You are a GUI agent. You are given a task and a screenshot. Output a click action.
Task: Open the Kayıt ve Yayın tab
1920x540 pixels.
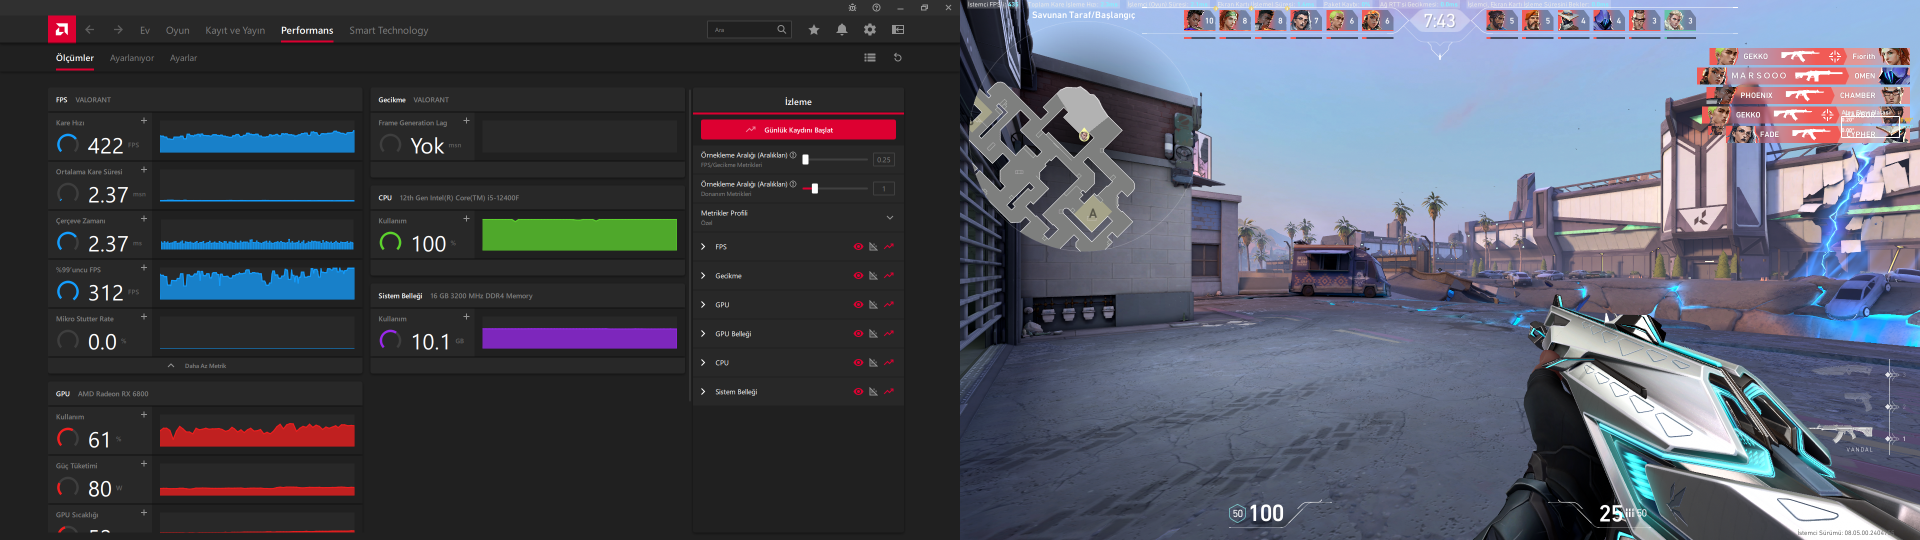[x=235, y=31]
